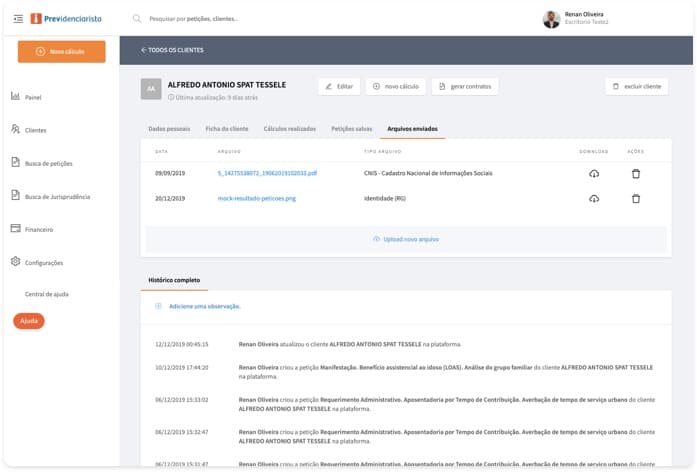Click the plus icon beside Adicione uma observação

(x=158, y=306)
